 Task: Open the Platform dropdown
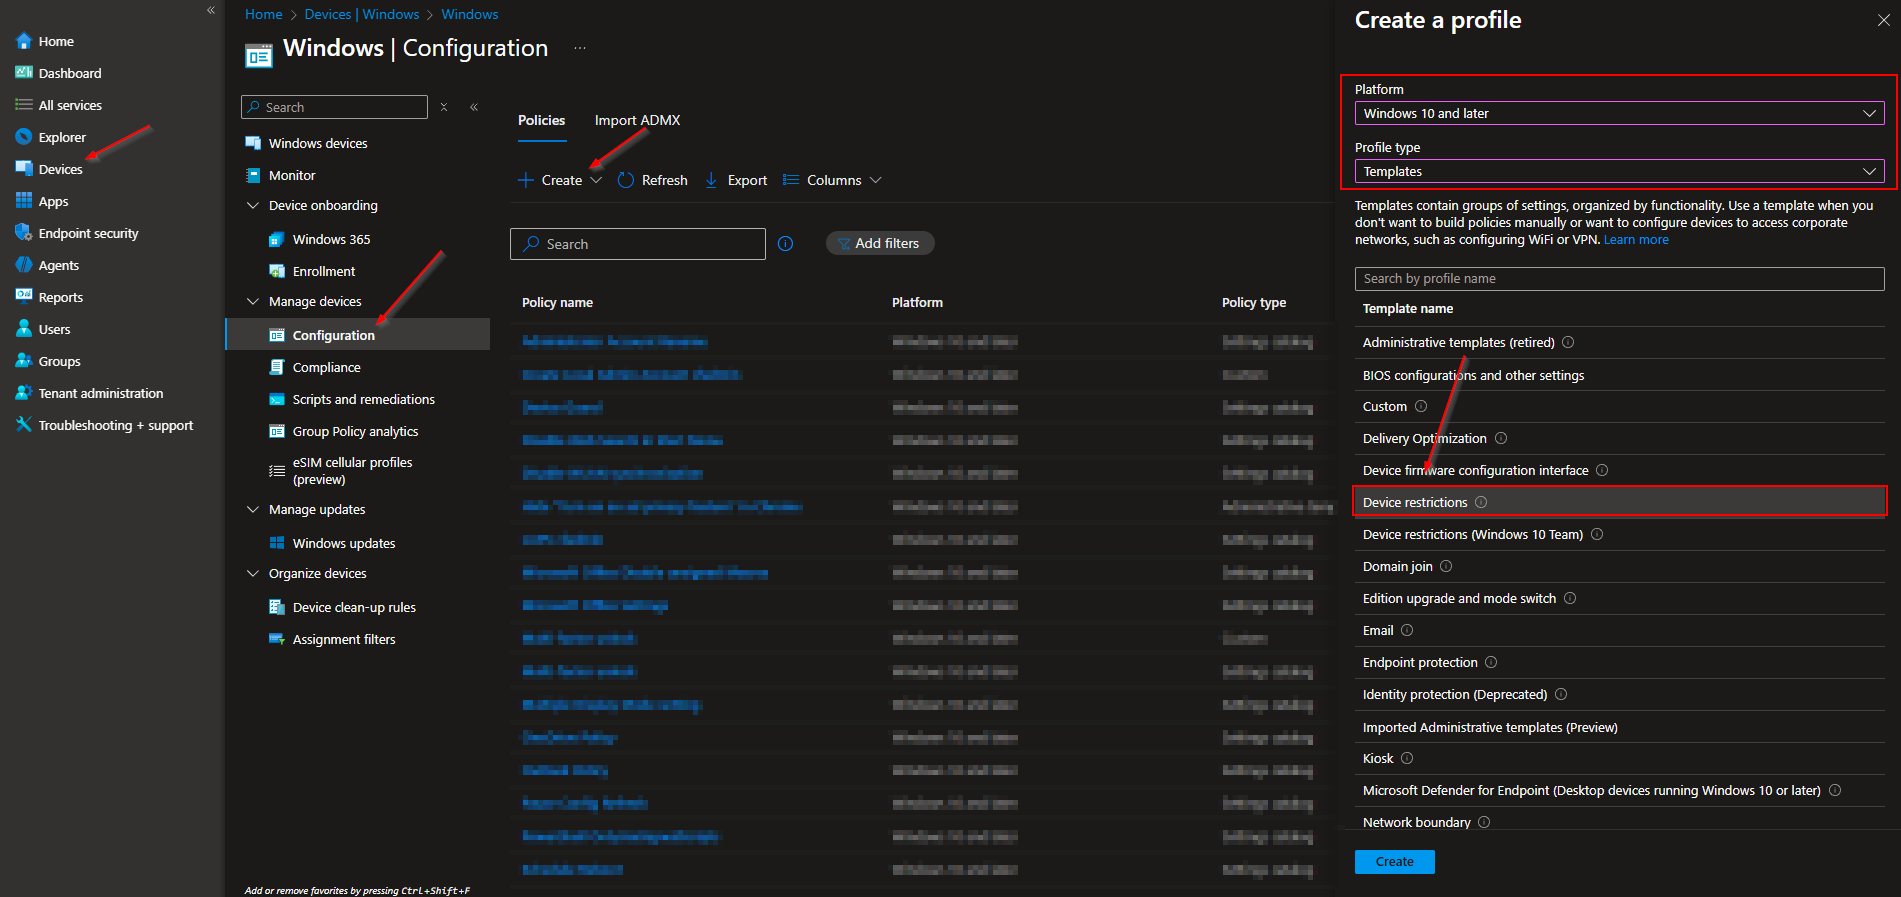(1618, 114)
